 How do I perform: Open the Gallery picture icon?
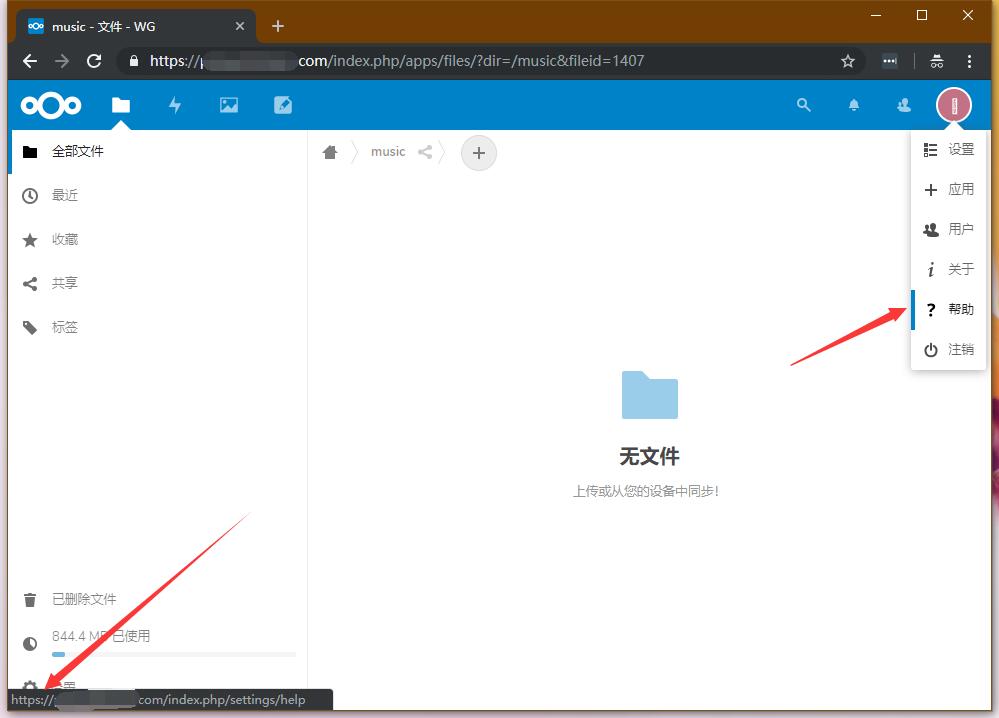229,105
